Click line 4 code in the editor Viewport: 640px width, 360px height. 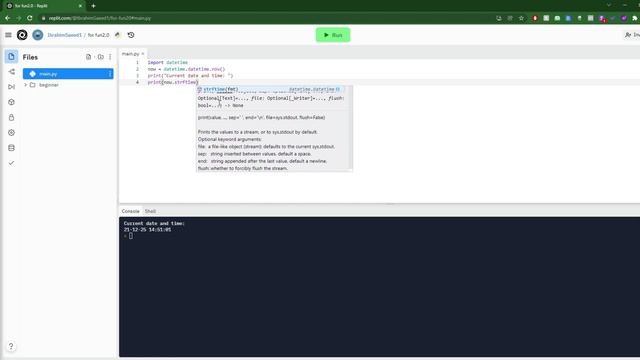click(x=173, y=82)
